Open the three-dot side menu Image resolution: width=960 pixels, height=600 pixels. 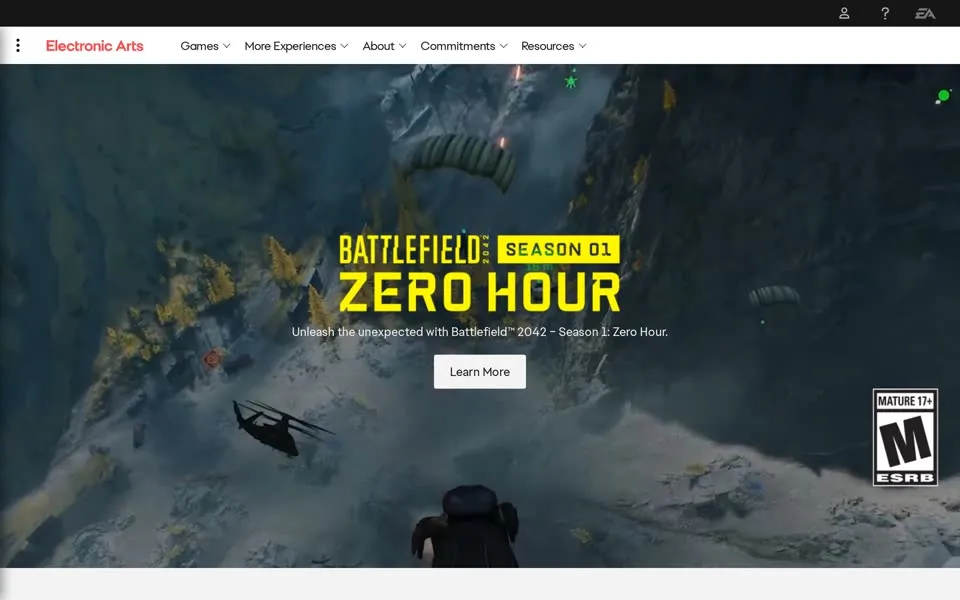tap(18, 45)
